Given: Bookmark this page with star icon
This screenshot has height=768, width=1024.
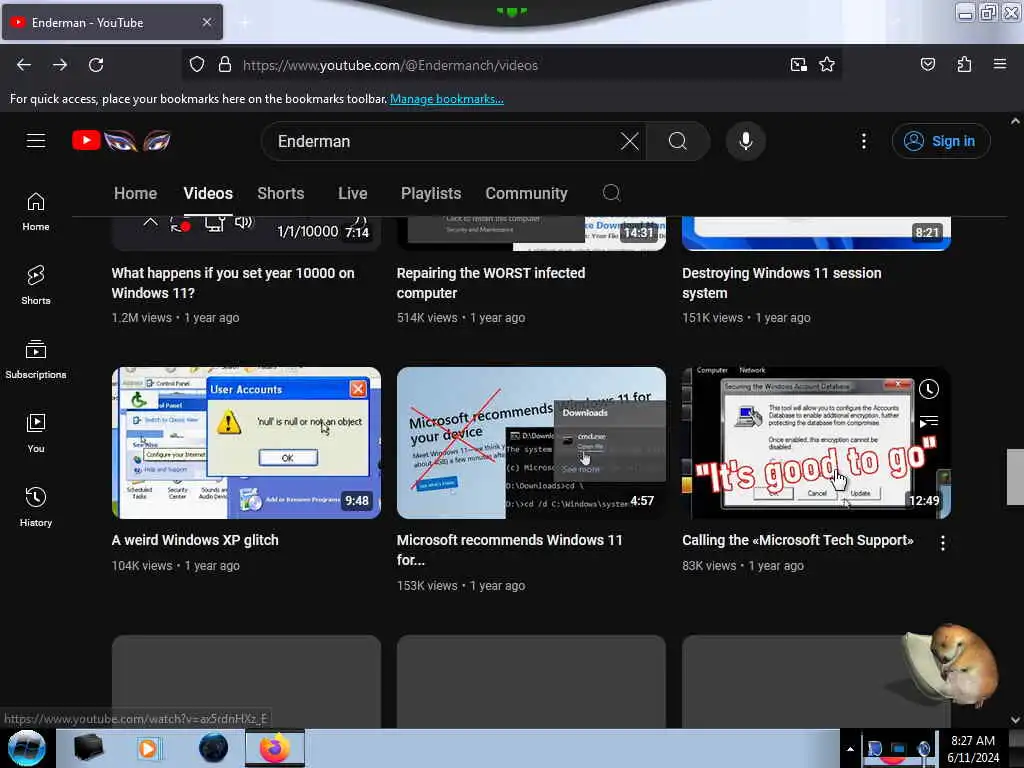Looking at the screenshot, I should (x=827, y=65).
